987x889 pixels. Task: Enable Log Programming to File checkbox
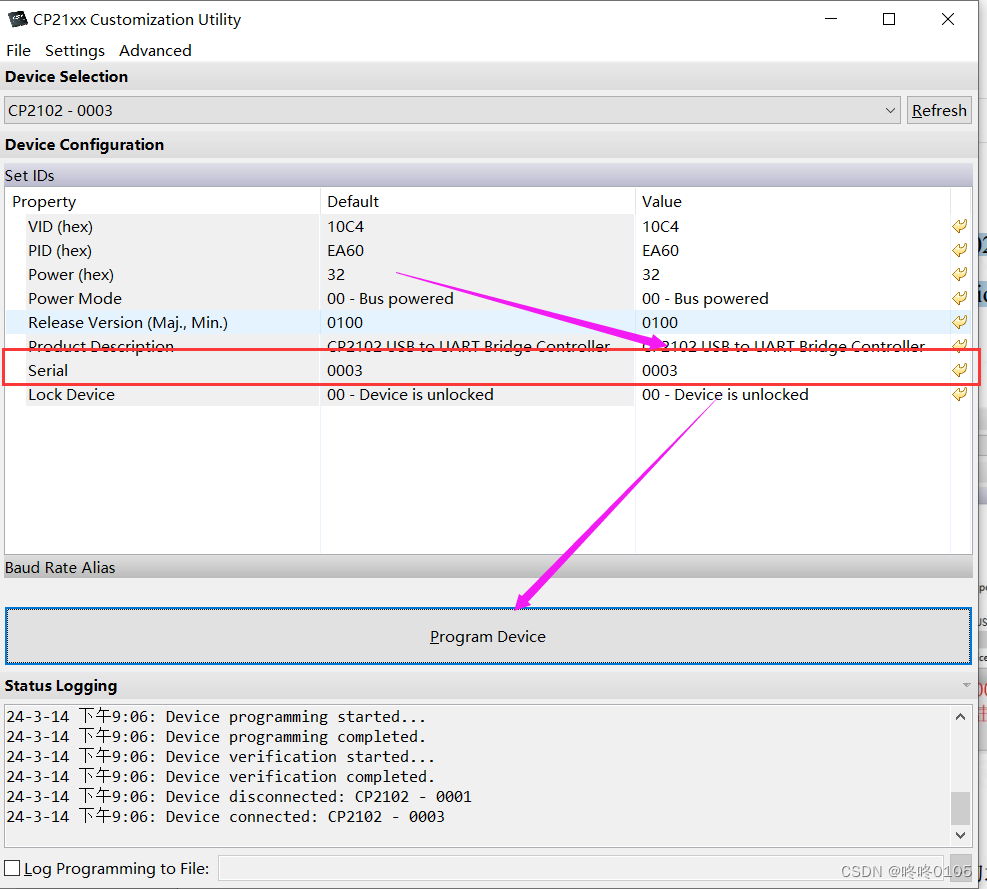pyautogui.click(x=12, y=868)
